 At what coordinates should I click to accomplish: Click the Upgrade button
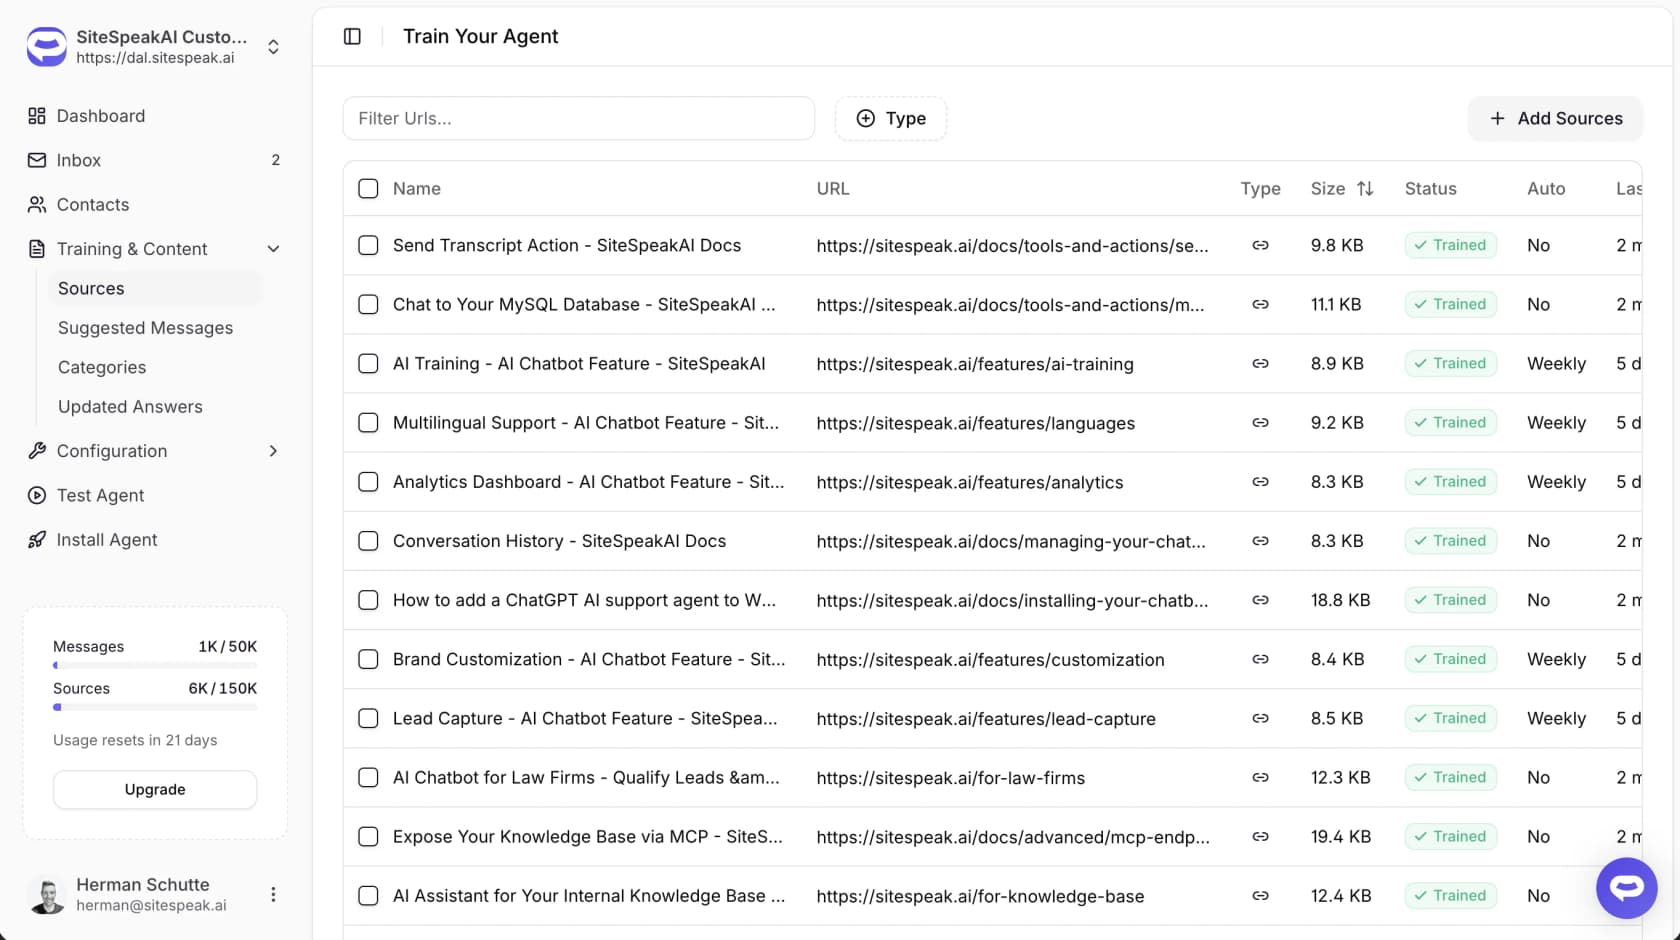click(155, 789)
